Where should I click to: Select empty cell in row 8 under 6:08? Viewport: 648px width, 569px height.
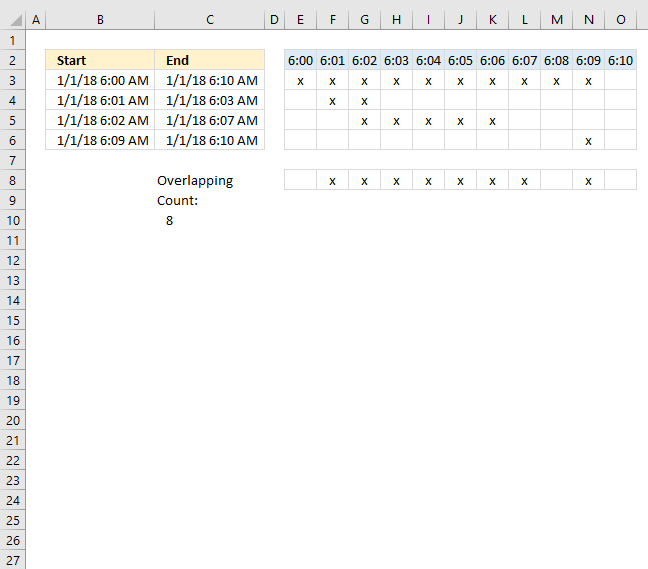click(557, 180)
